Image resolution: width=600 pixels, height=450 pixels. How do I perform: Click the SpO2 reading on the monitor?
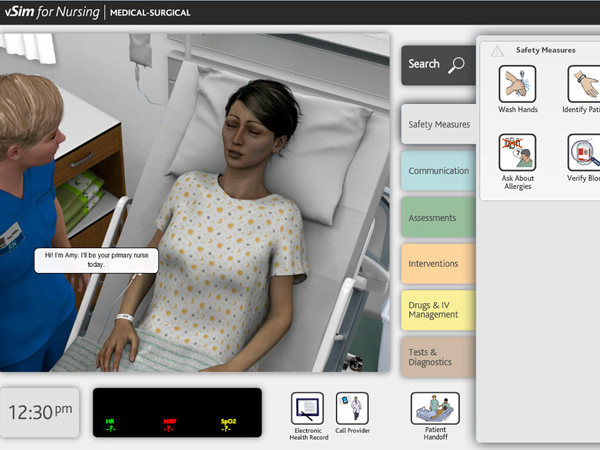click(228, 425)
